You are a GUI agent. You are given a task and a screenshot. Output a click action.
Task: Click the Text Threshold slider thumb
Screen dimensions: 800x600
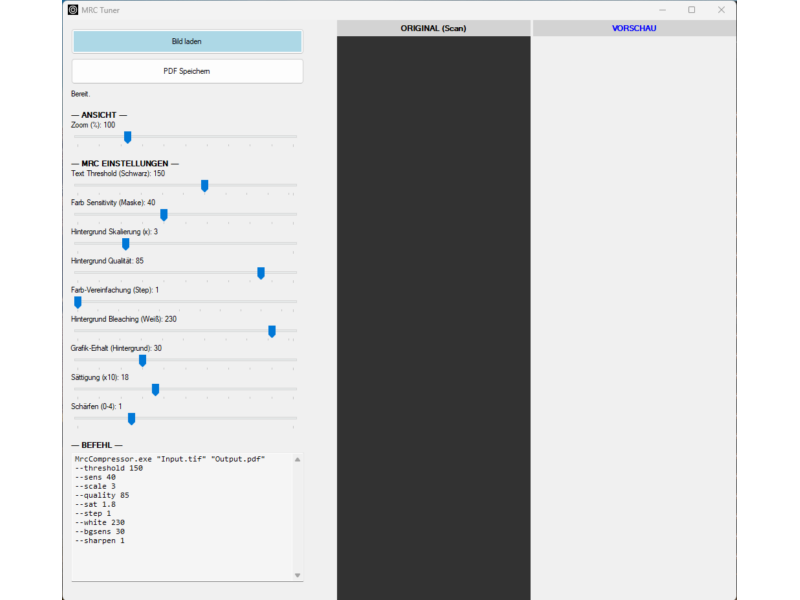(x=205, y=185)
